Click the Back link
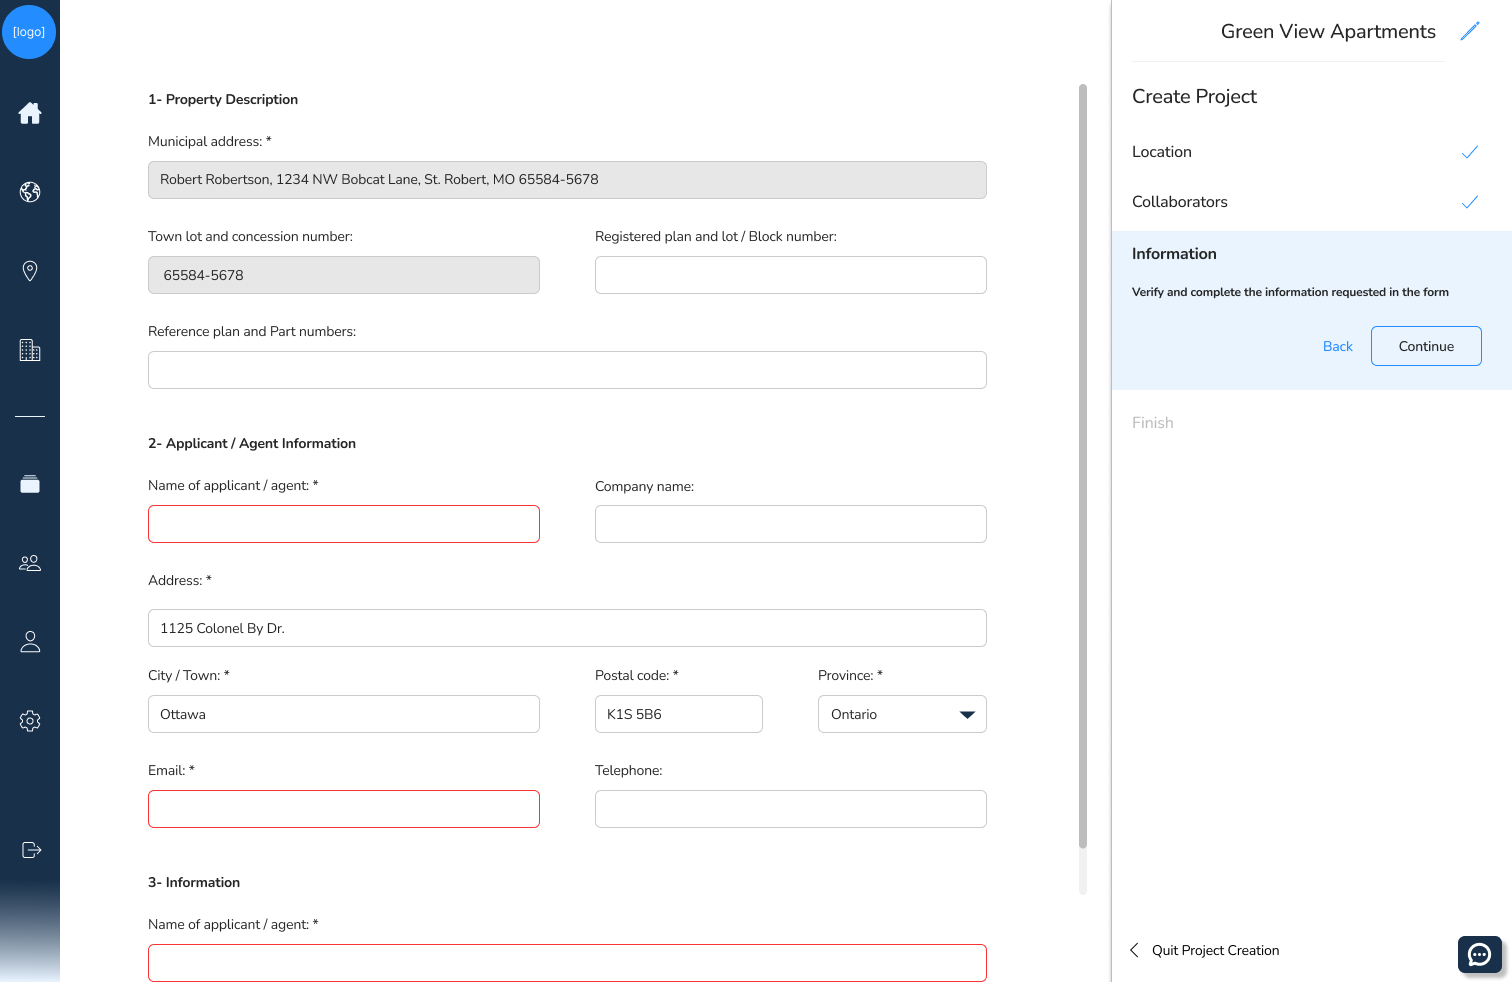Screen dimensions: 1512x982 pos(1337,346)
